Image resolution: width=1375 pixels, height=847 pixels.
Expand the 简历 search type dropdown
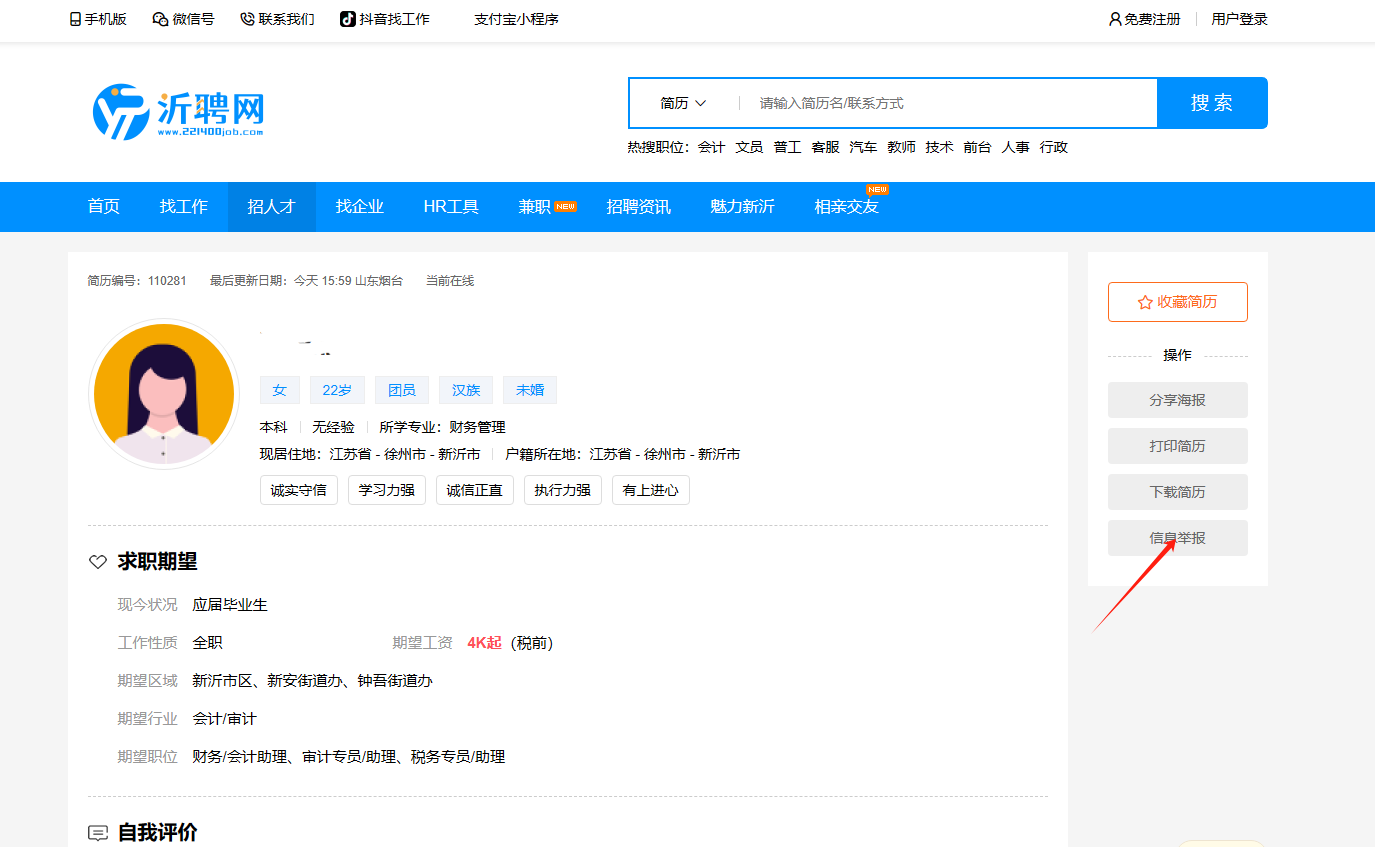pyautogui.click(x=683, y=103)
